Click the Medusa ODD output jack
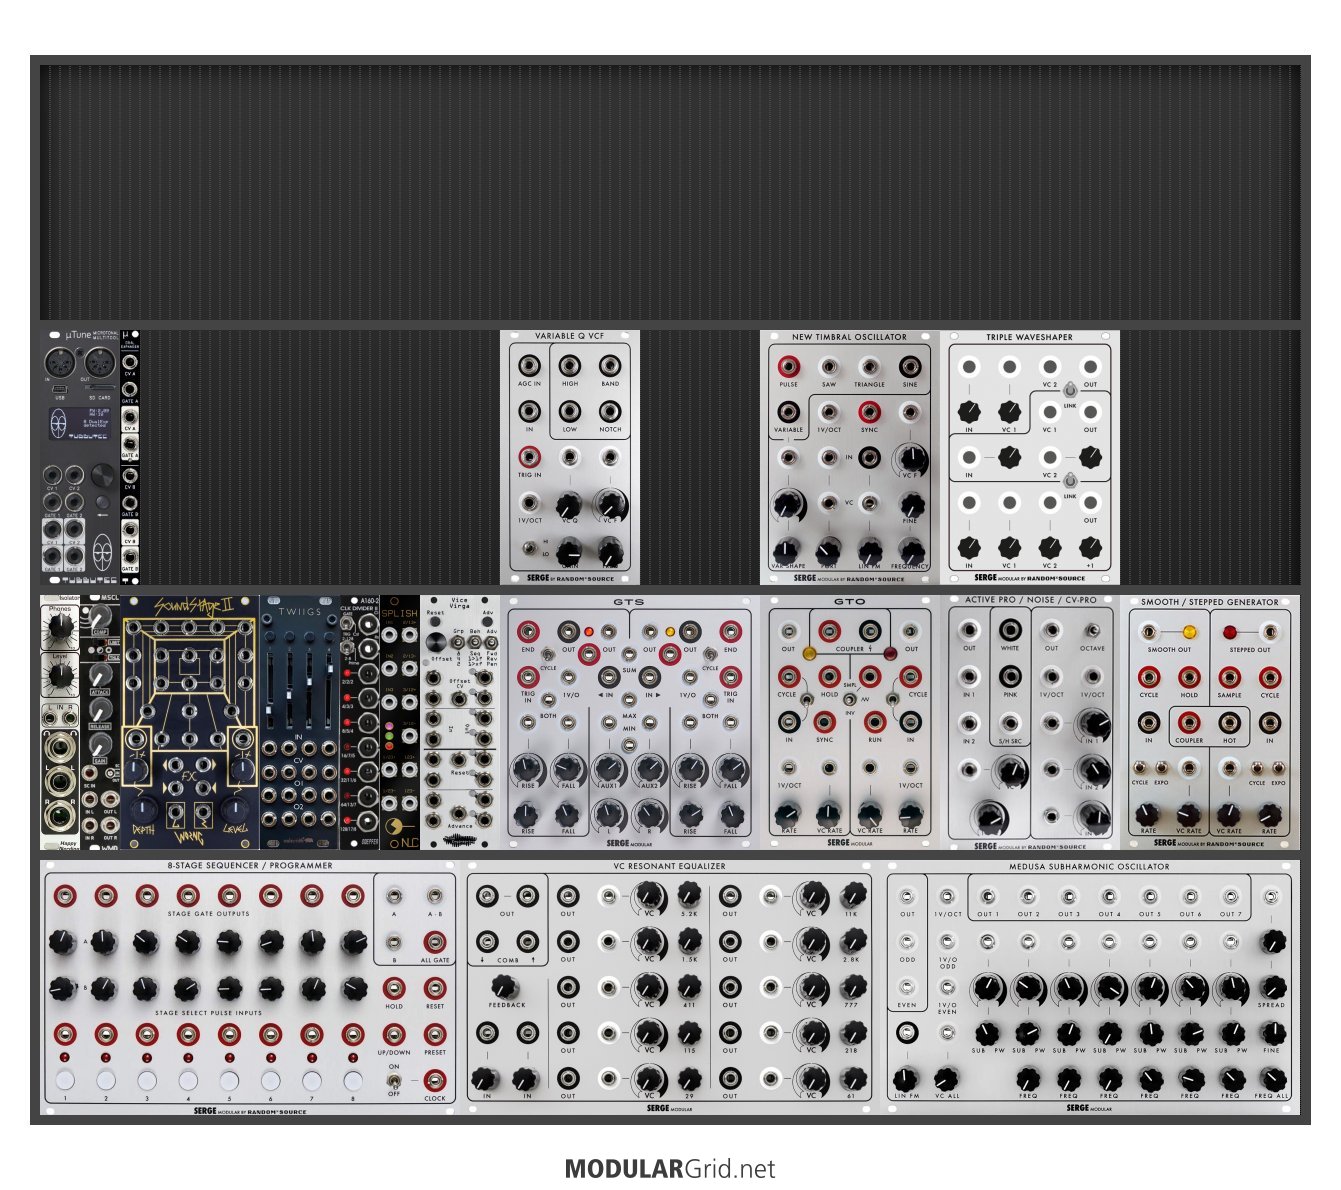Viewport: 1341px width, 1190px height. 907,942
